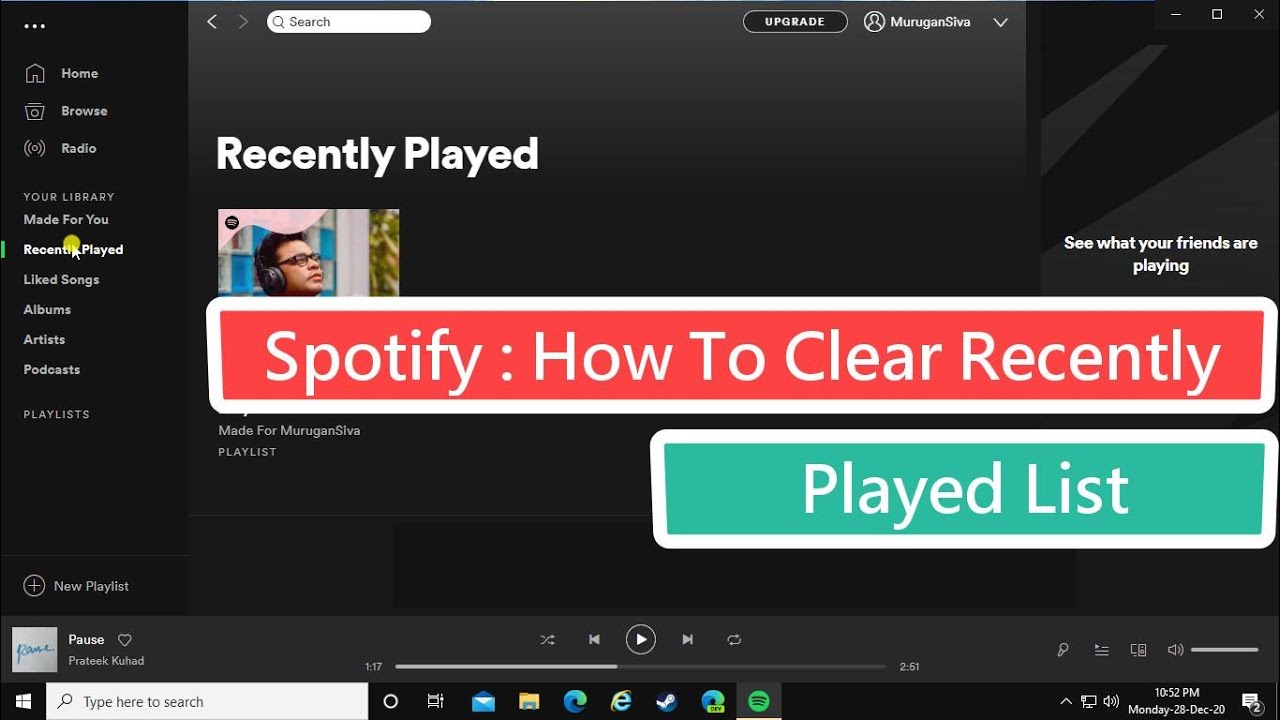Mute with the volume speaker icon
The height and width of the screenshot is (720, 1280).
pyautogui.click(x=1175, y=650)
